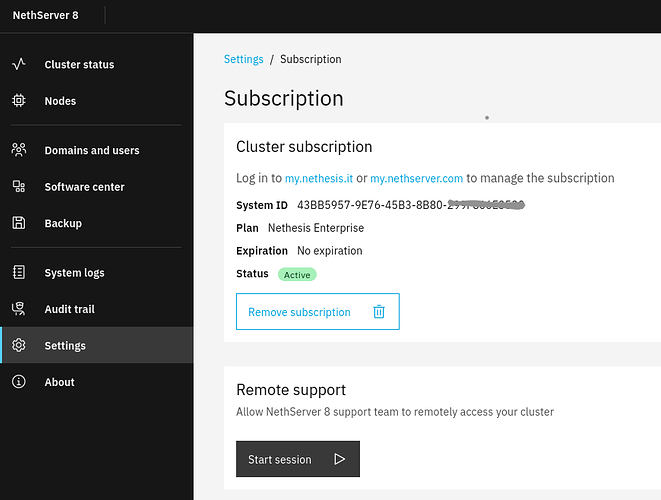Viewport: 661px width, 500px height.
Task: Open Audit trail page
Action: point(97,309)
